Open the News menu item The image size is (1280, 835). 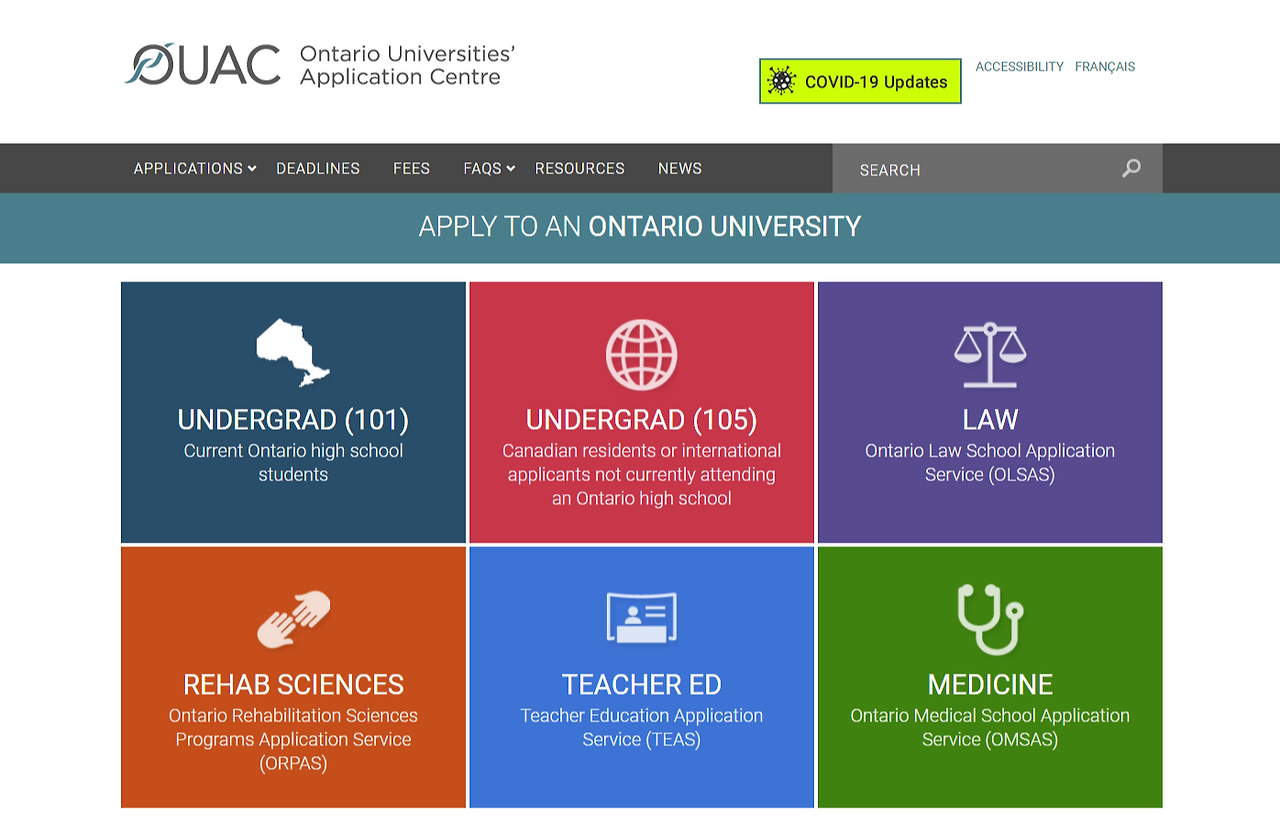[680, 168]
